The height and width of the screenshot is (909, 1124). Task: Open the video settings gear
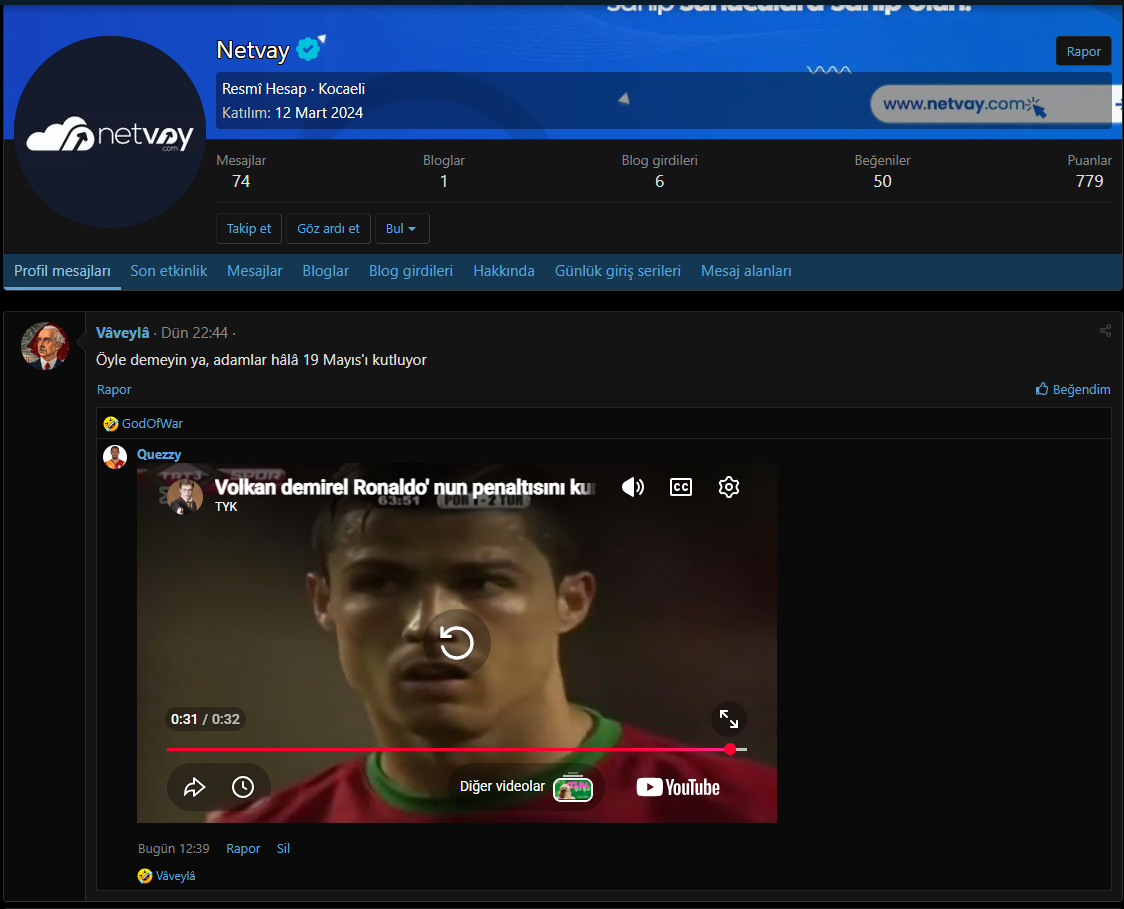point(728,487)
